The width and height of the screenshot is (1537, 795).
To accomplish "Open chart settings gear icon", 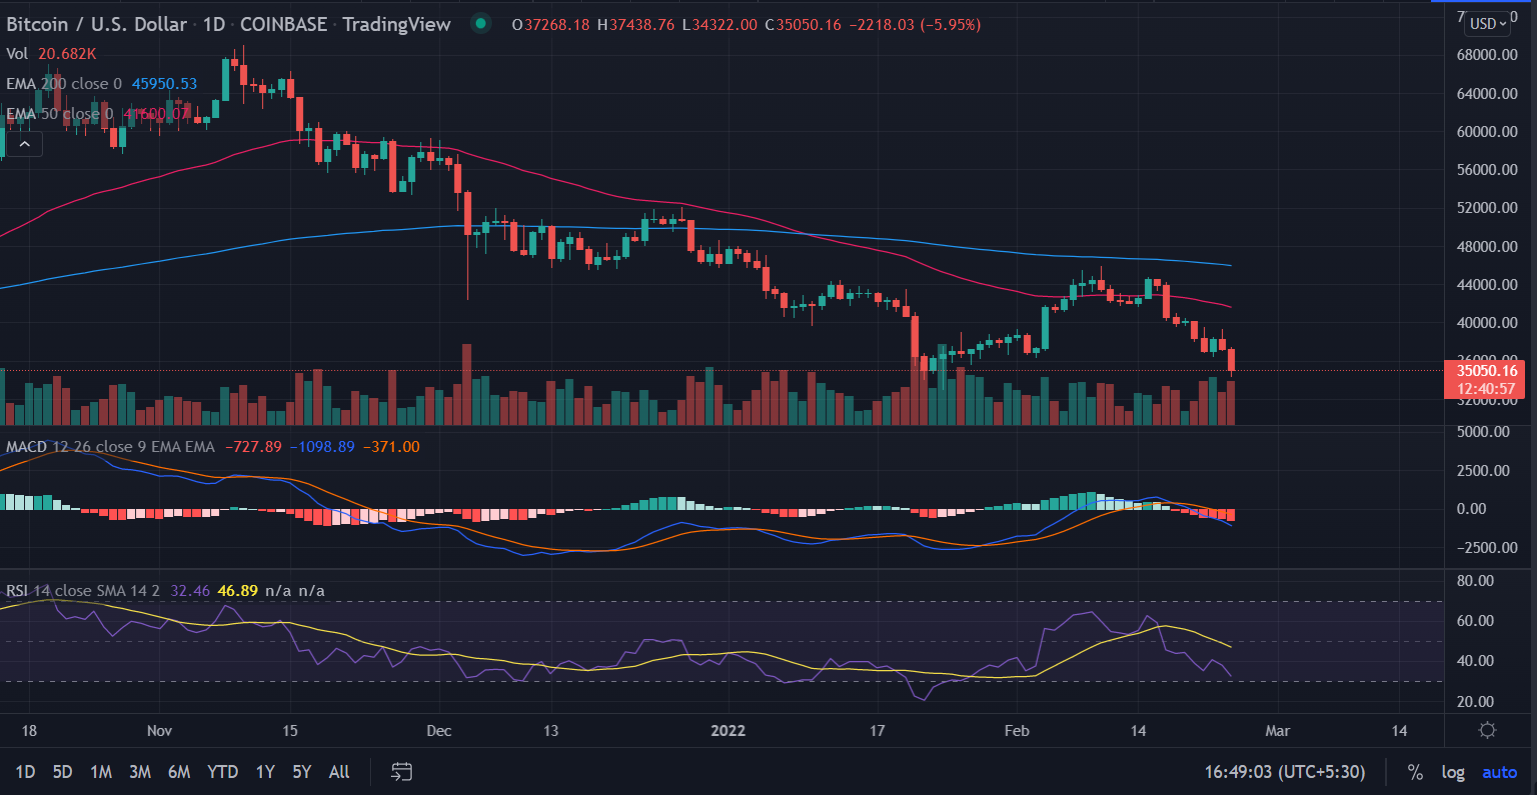I will coord(1486,730).
